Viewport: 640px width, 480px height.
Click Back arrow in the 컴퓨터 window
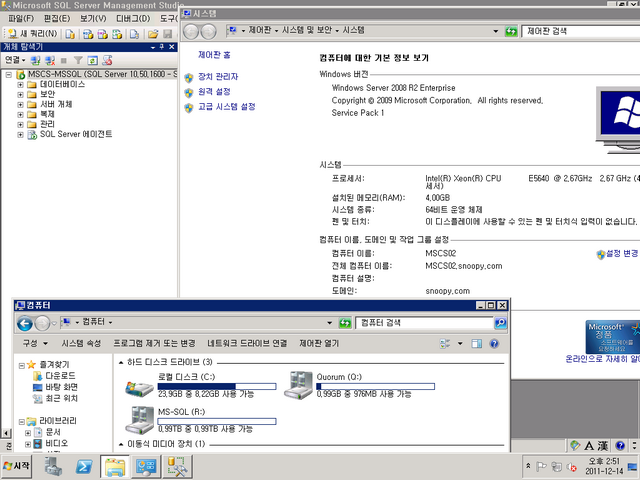coord(24,324)
